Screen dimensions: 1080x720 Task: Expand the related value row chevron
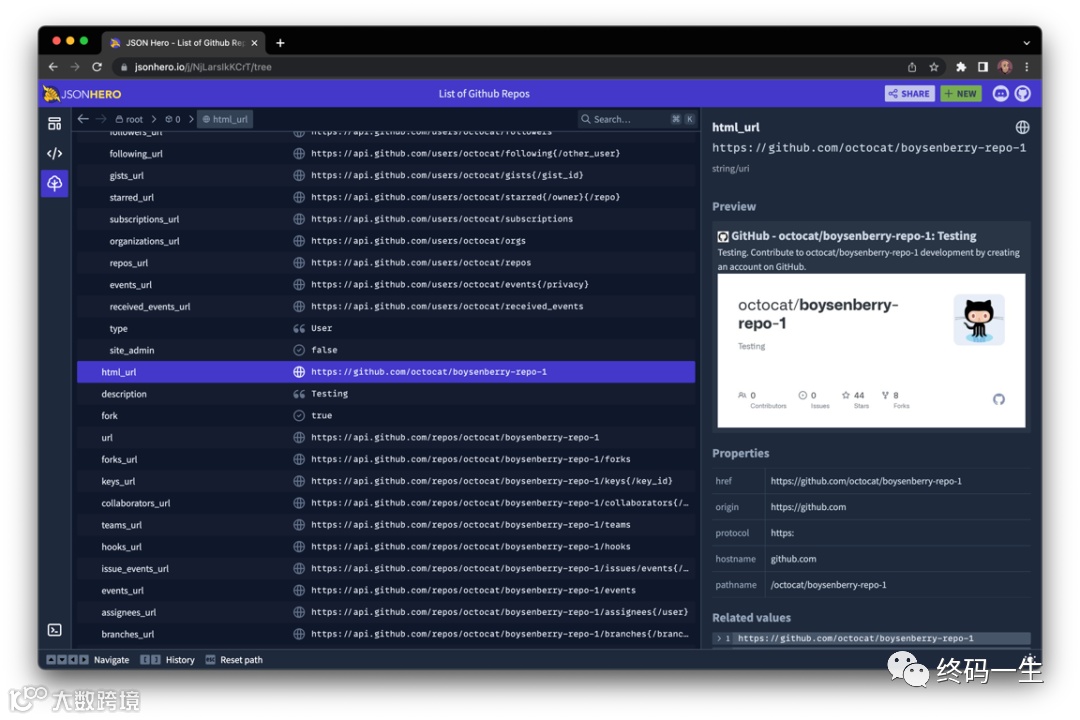tap(719, 639)
